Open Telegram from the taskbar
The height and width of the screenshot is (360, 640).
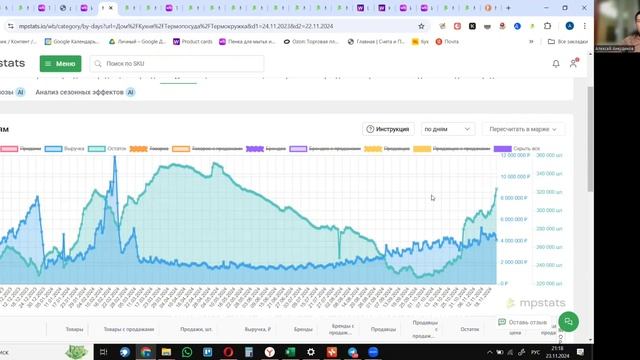pos(353,352)
